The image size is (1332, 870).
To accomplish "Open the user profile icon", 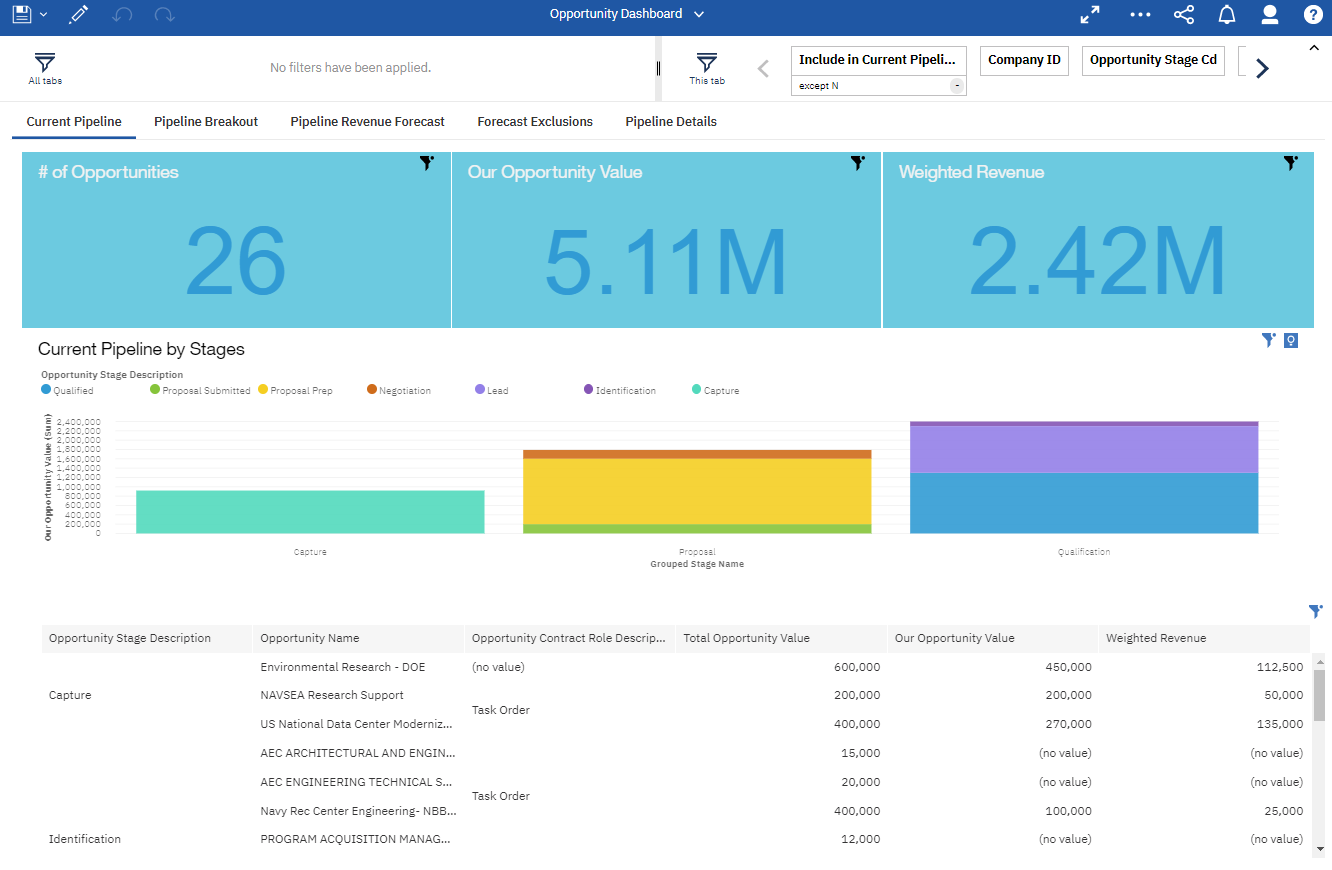I will (1270, 15).
